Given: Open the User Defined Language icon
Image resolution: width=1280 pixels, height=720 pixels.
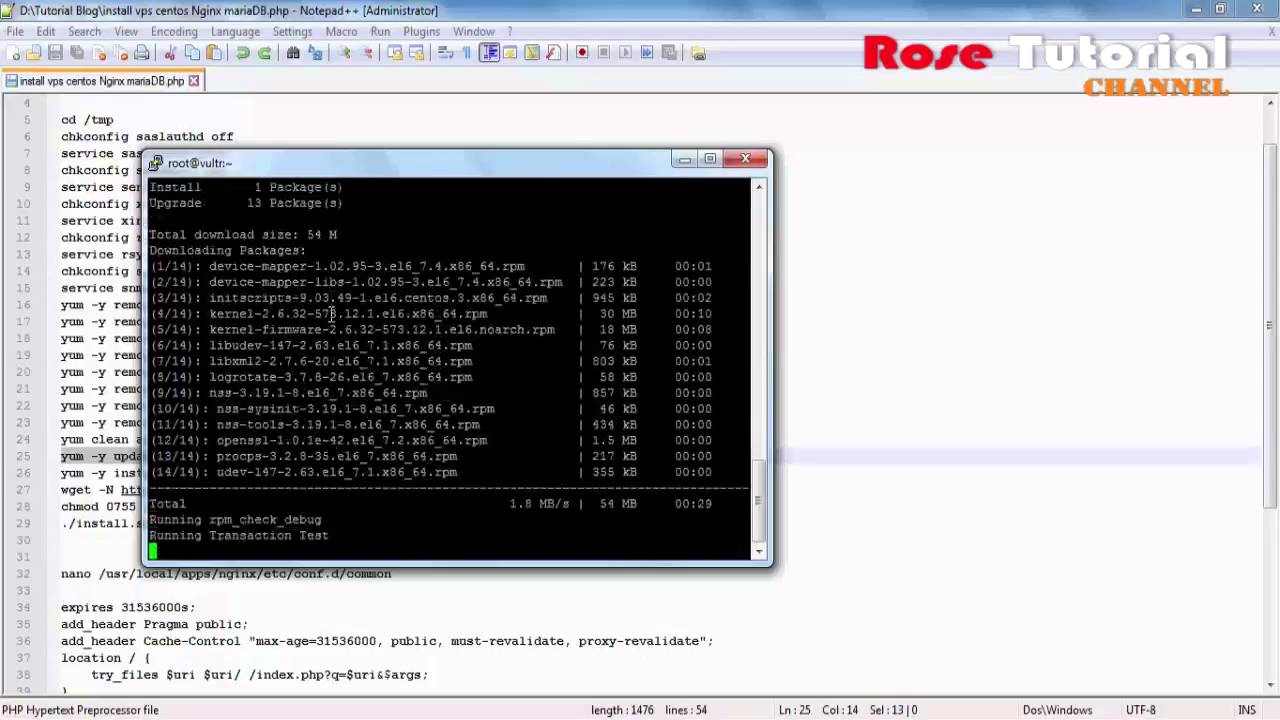Looking at the screenshot, I should 511,53.
